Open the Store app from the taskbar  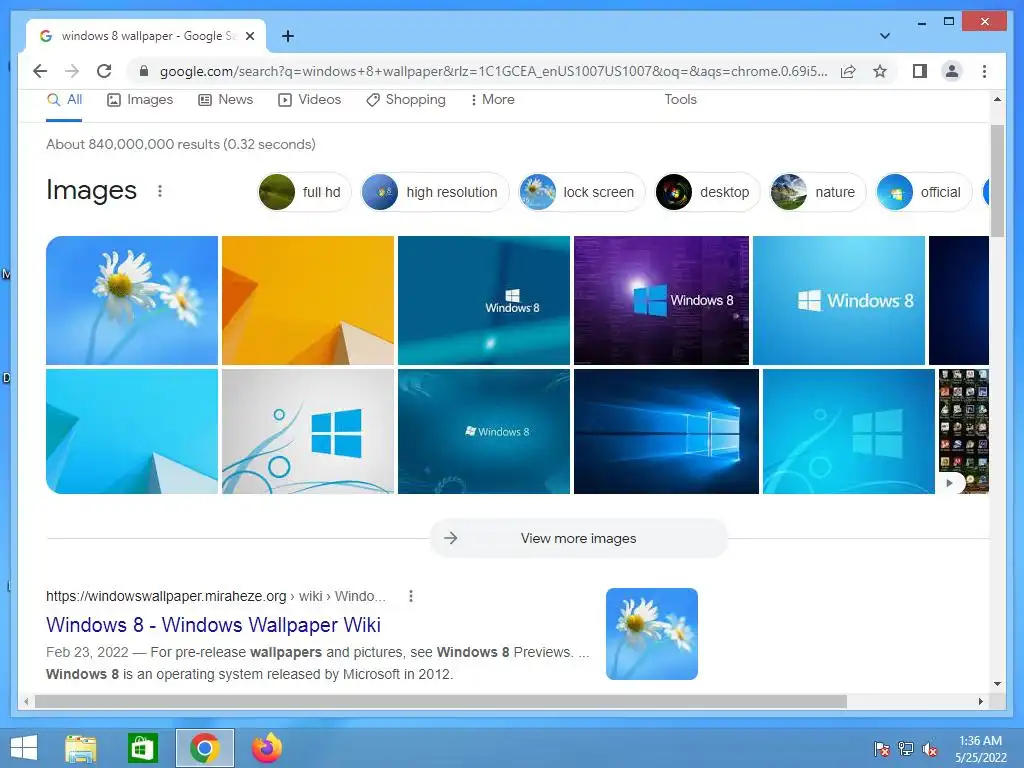pos(142,748)
